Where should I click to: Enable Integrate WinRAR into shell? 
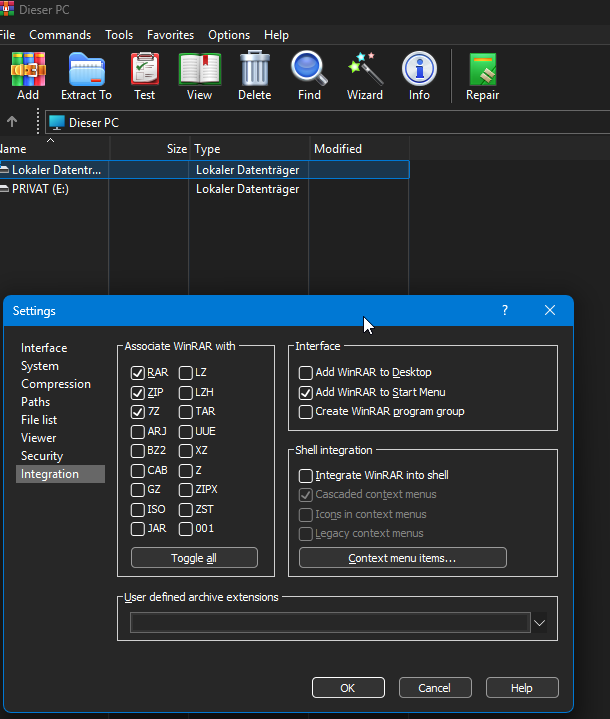click(305, 476)
